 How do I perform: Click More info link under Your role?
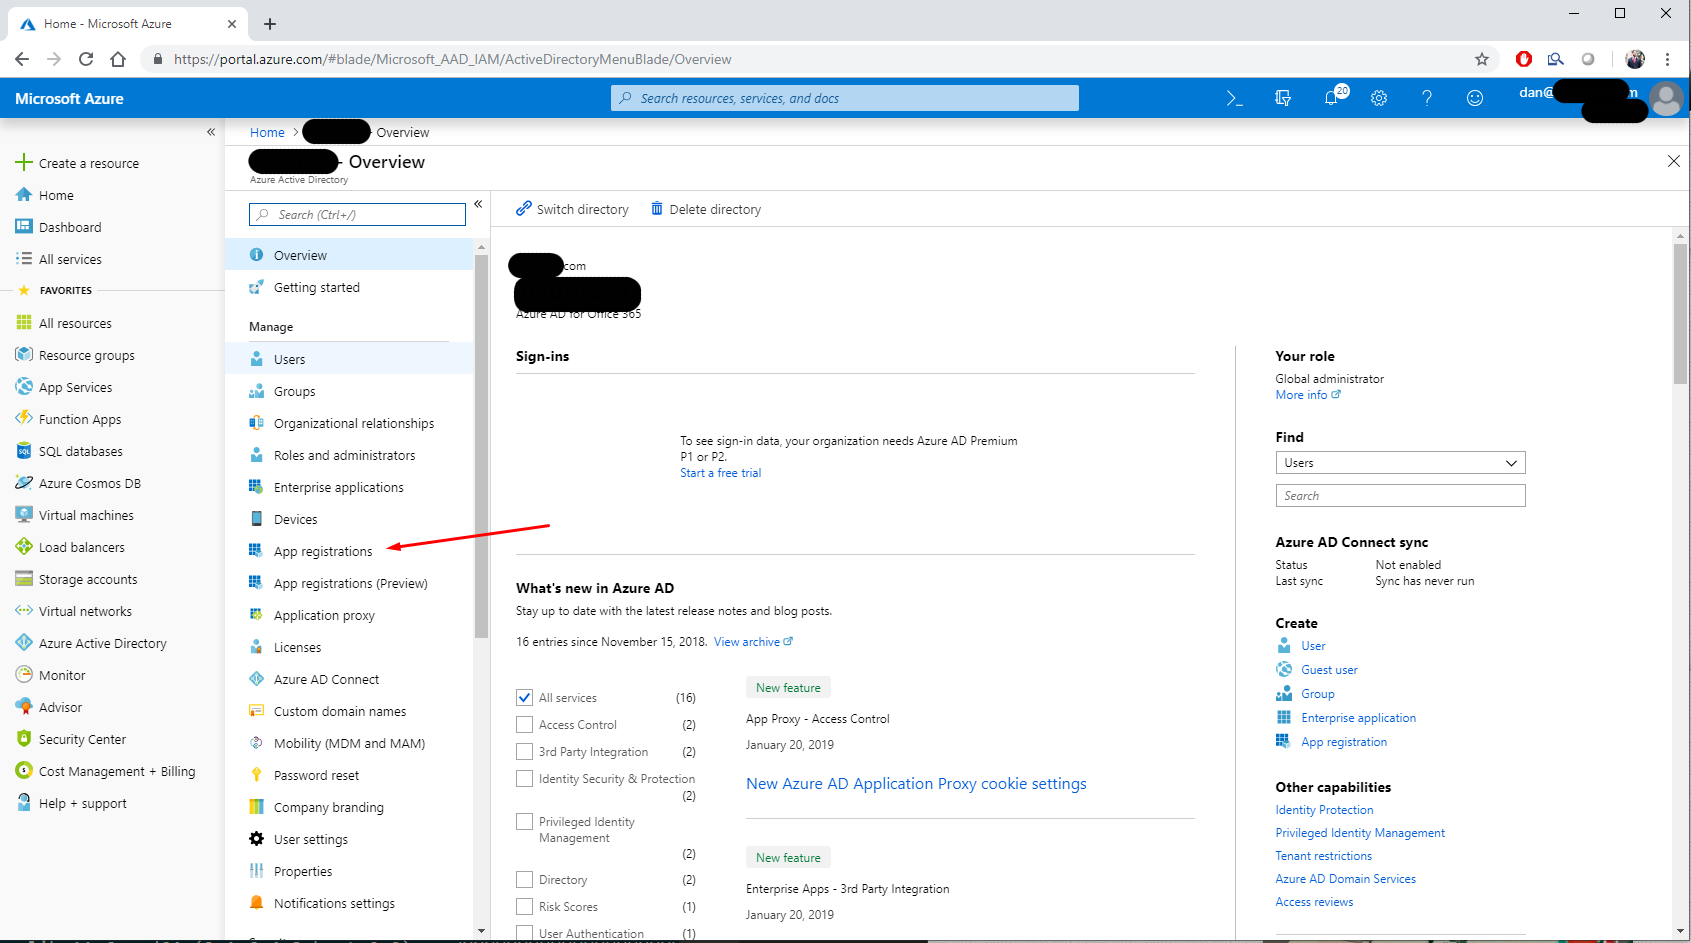(1307, 395)
